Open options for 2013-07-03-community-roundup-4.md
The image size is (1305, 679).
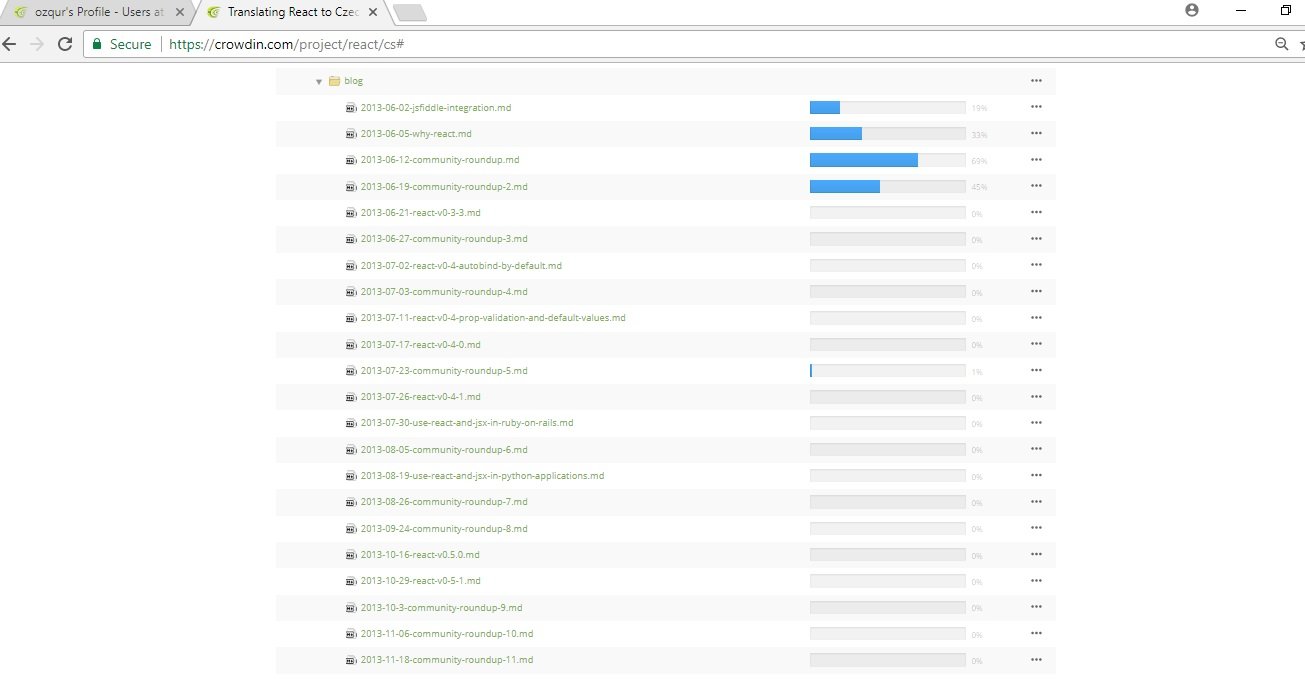(1036, 291)
